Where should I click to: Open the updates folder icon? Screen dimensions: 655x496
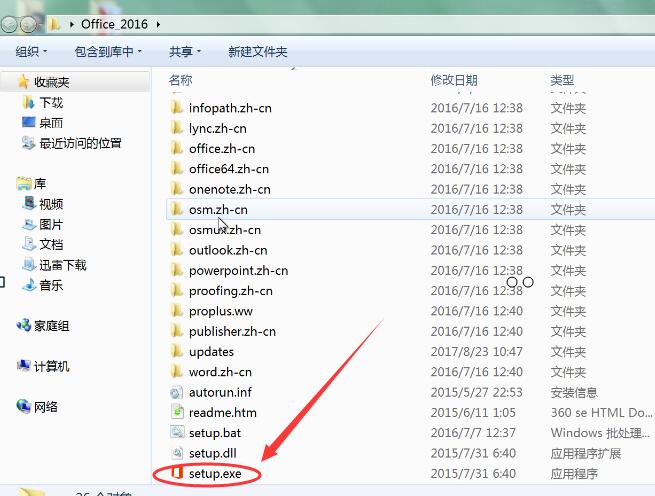pos(176,351)
